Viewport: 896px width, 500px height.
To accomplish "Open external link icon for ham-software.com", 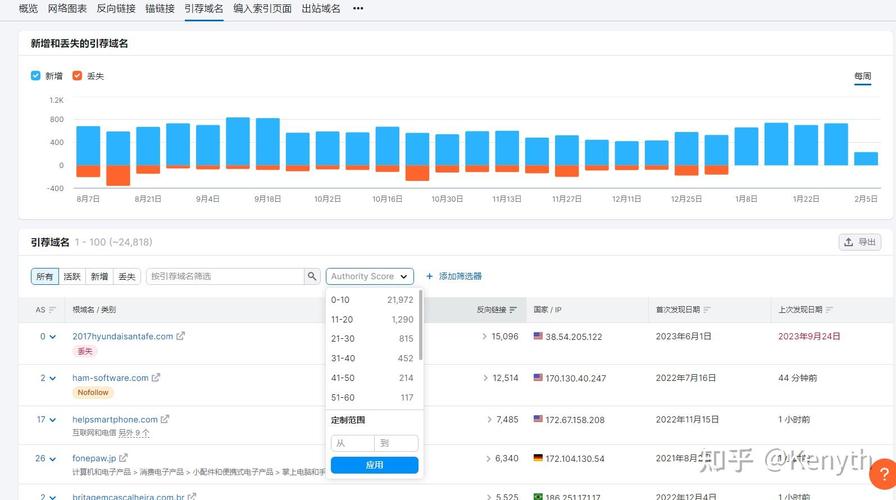I will click(156, 377).
